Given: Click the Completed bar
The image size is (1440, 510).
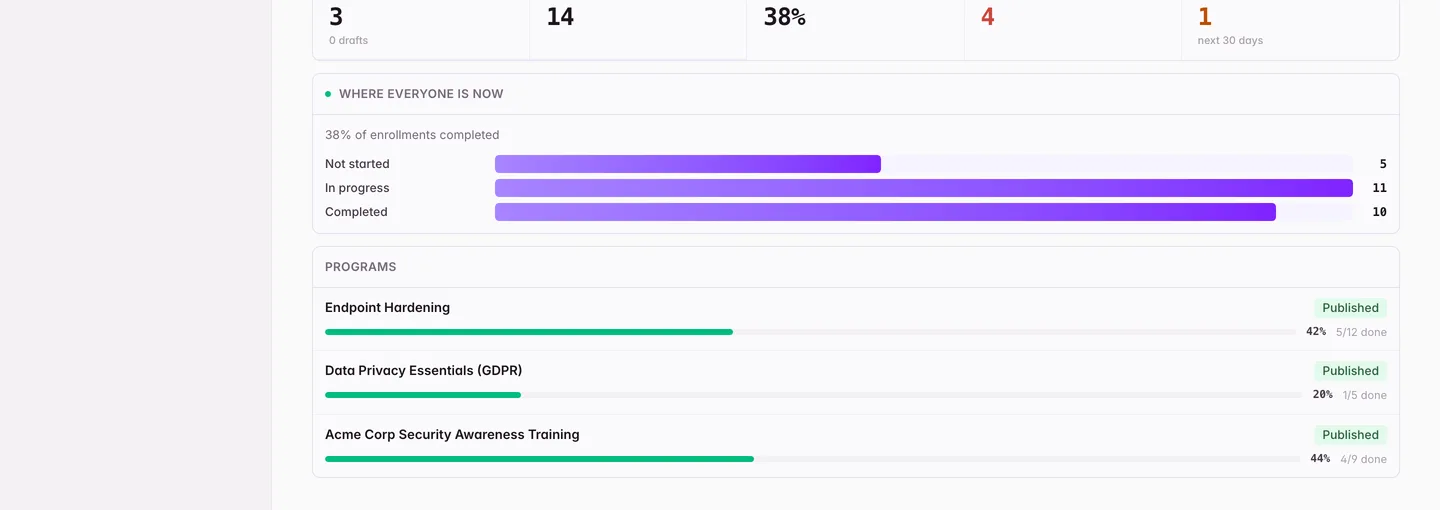Looking at the screenshot, I should pyautogui.click(x=885, y=212).
